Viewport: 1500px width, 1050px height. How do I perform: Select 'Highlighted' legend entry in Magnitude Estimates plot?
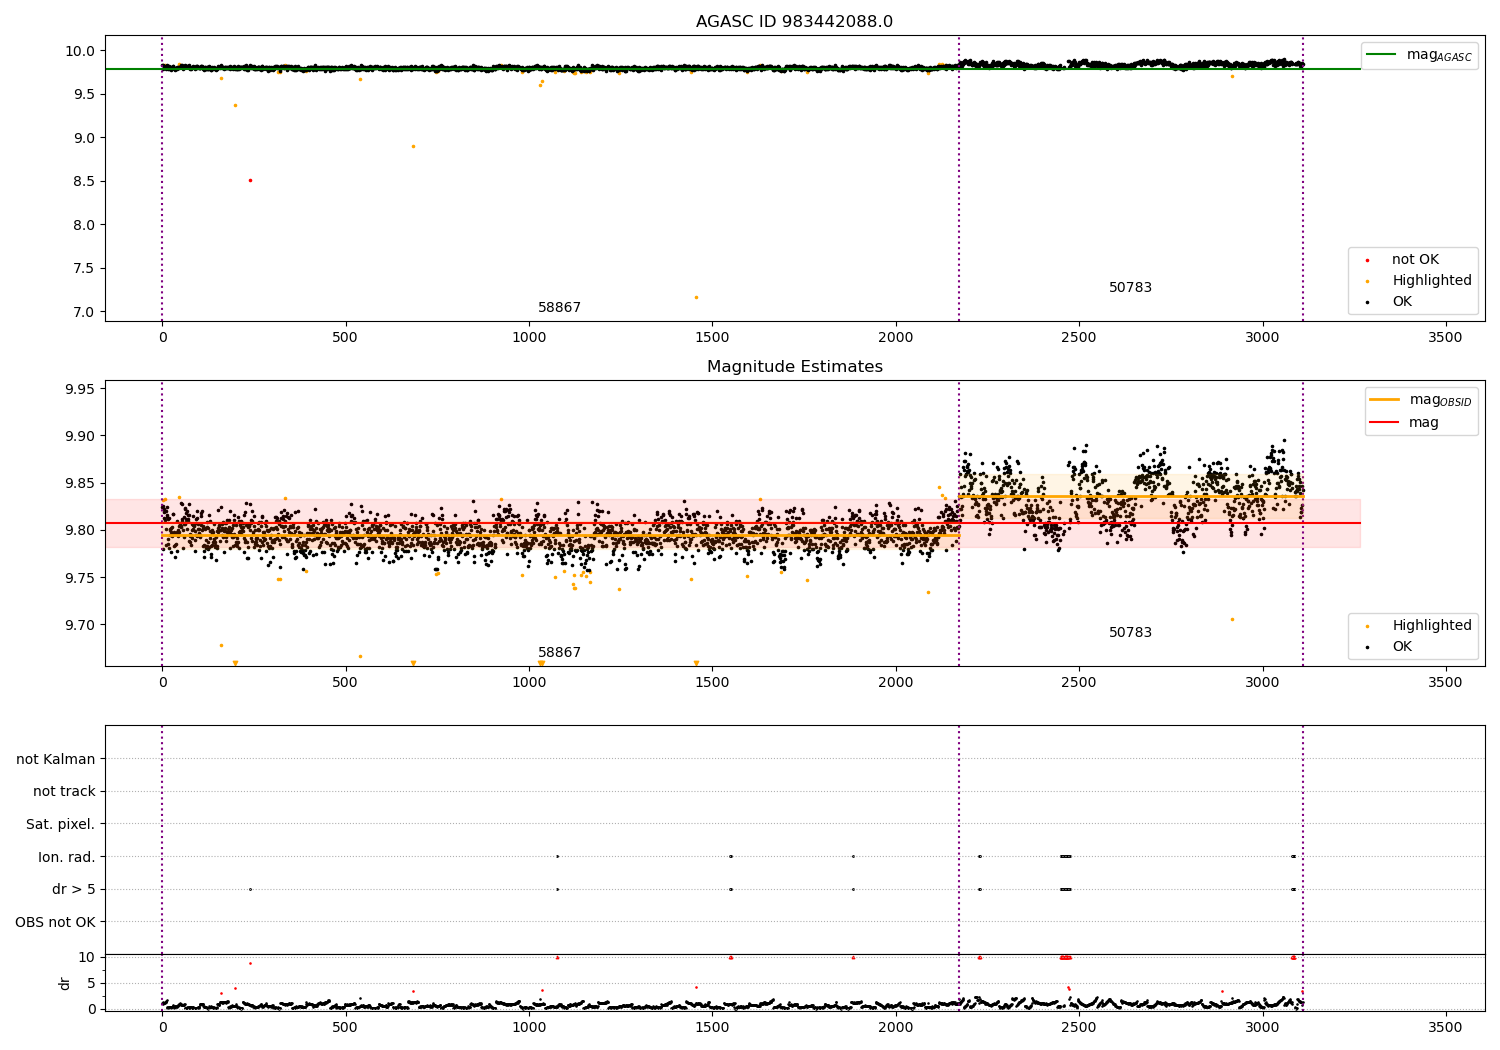[1431, 626]
